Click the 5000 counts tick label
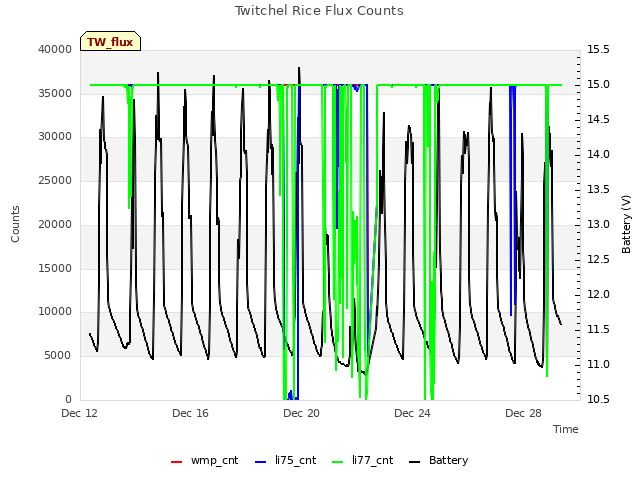This screenshot has width=640, height=480. click(58, 356)
